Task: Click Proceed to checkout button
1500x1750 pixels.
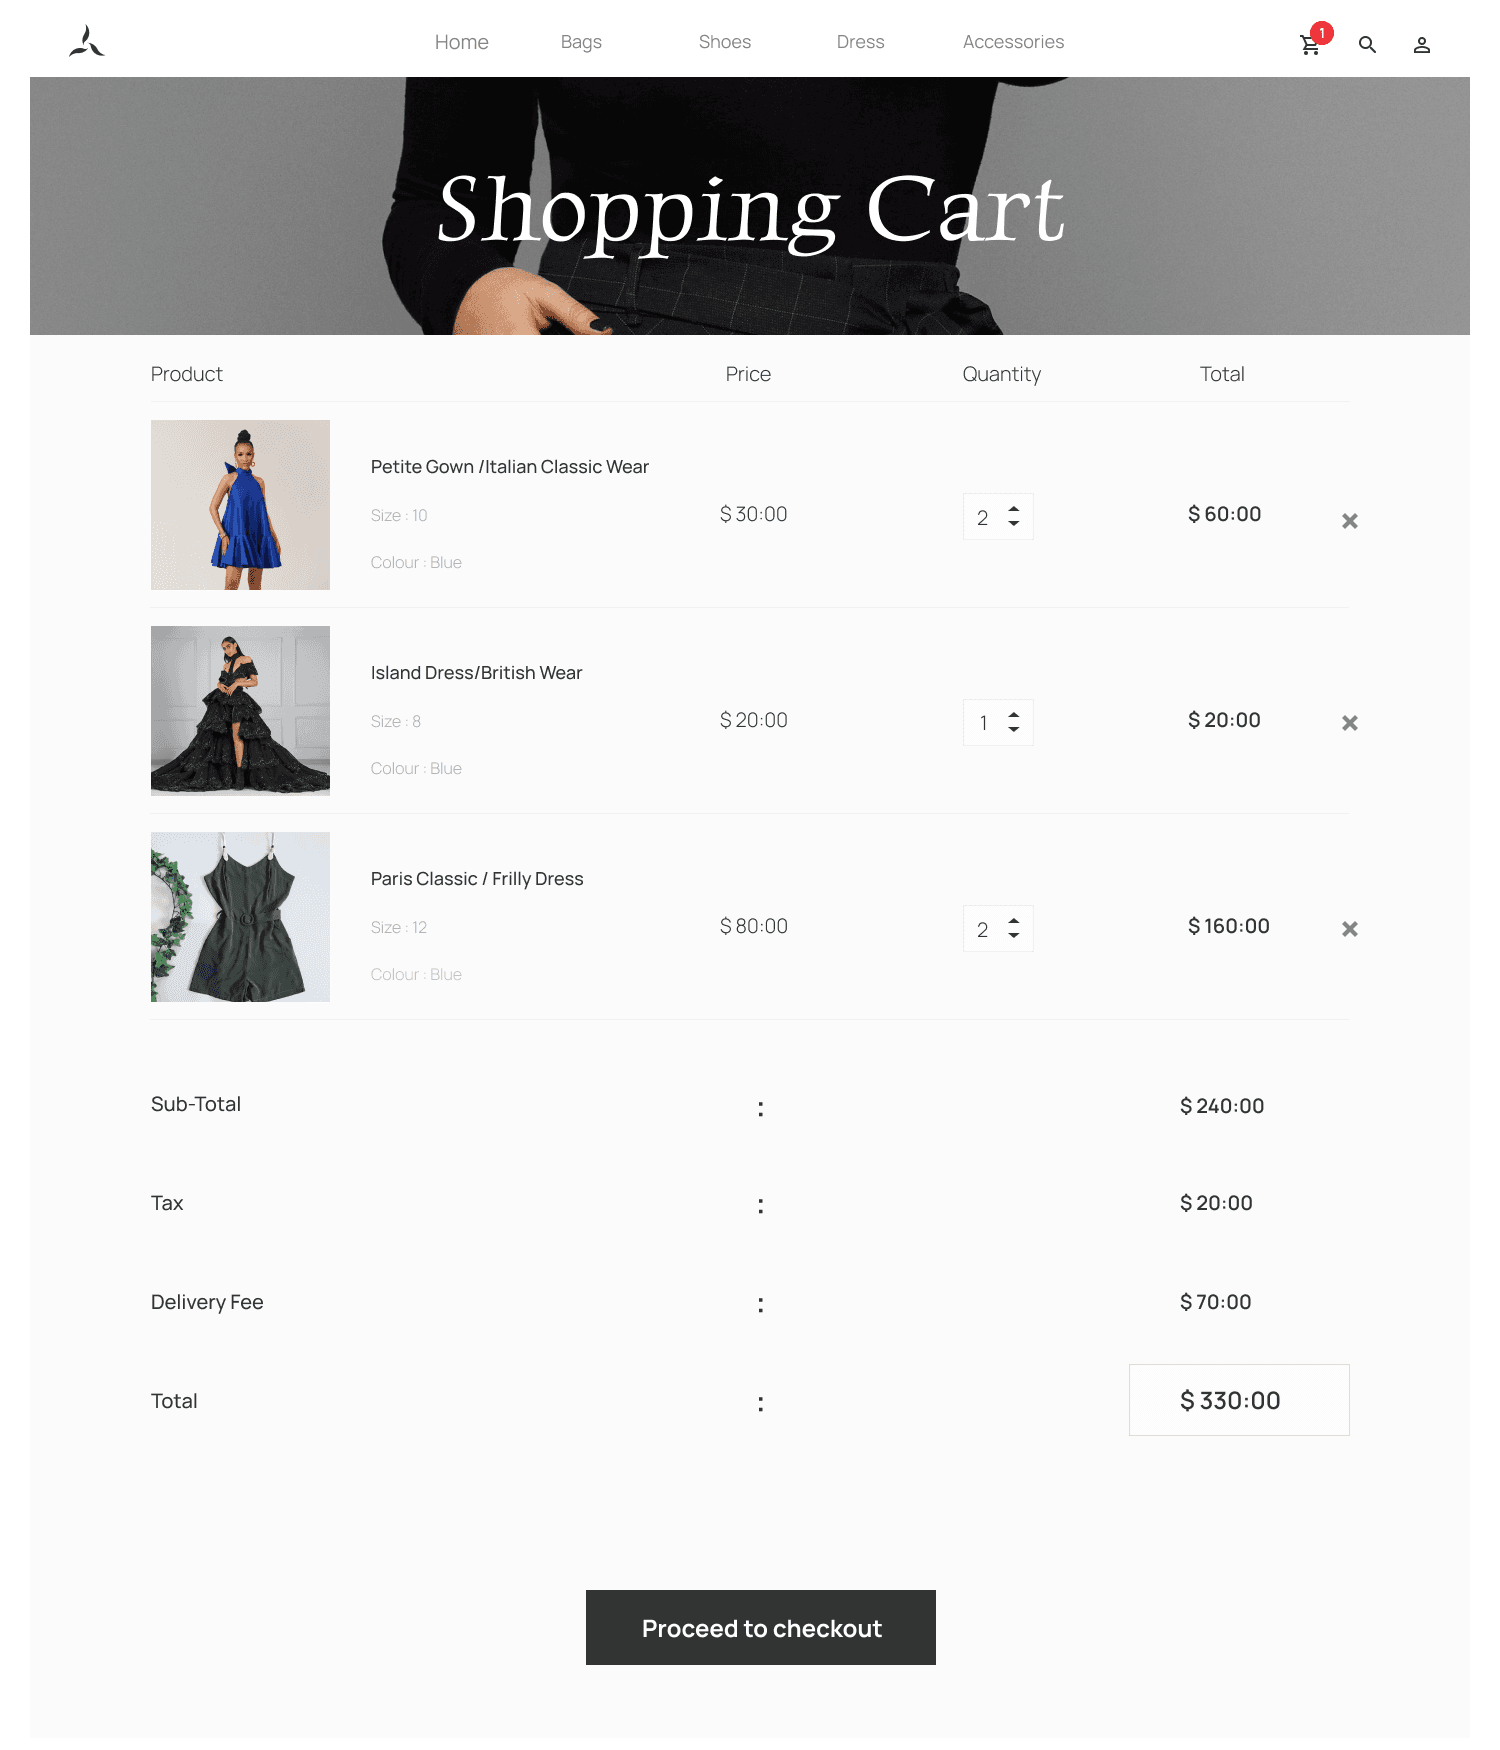Action: (761, 1628)
